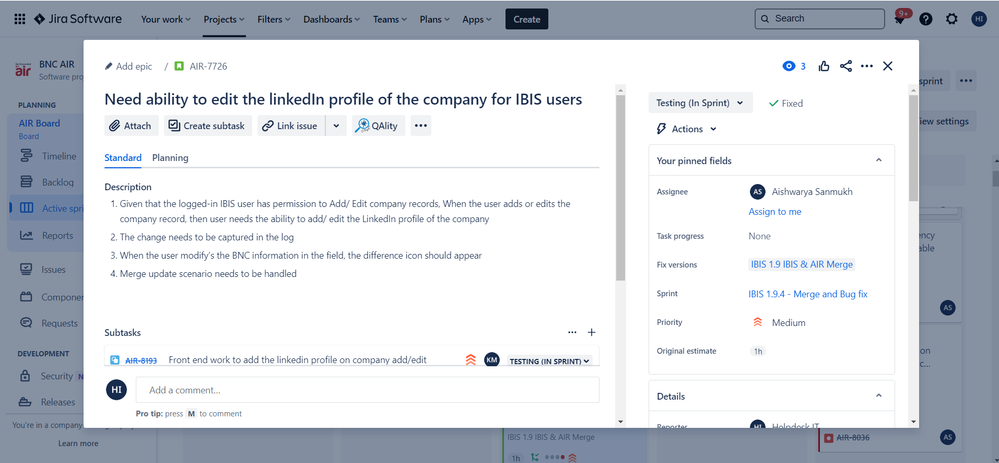999x463 pixels.
Task: Open Backlog in the sidebar
Action: [x=48, y=182]
